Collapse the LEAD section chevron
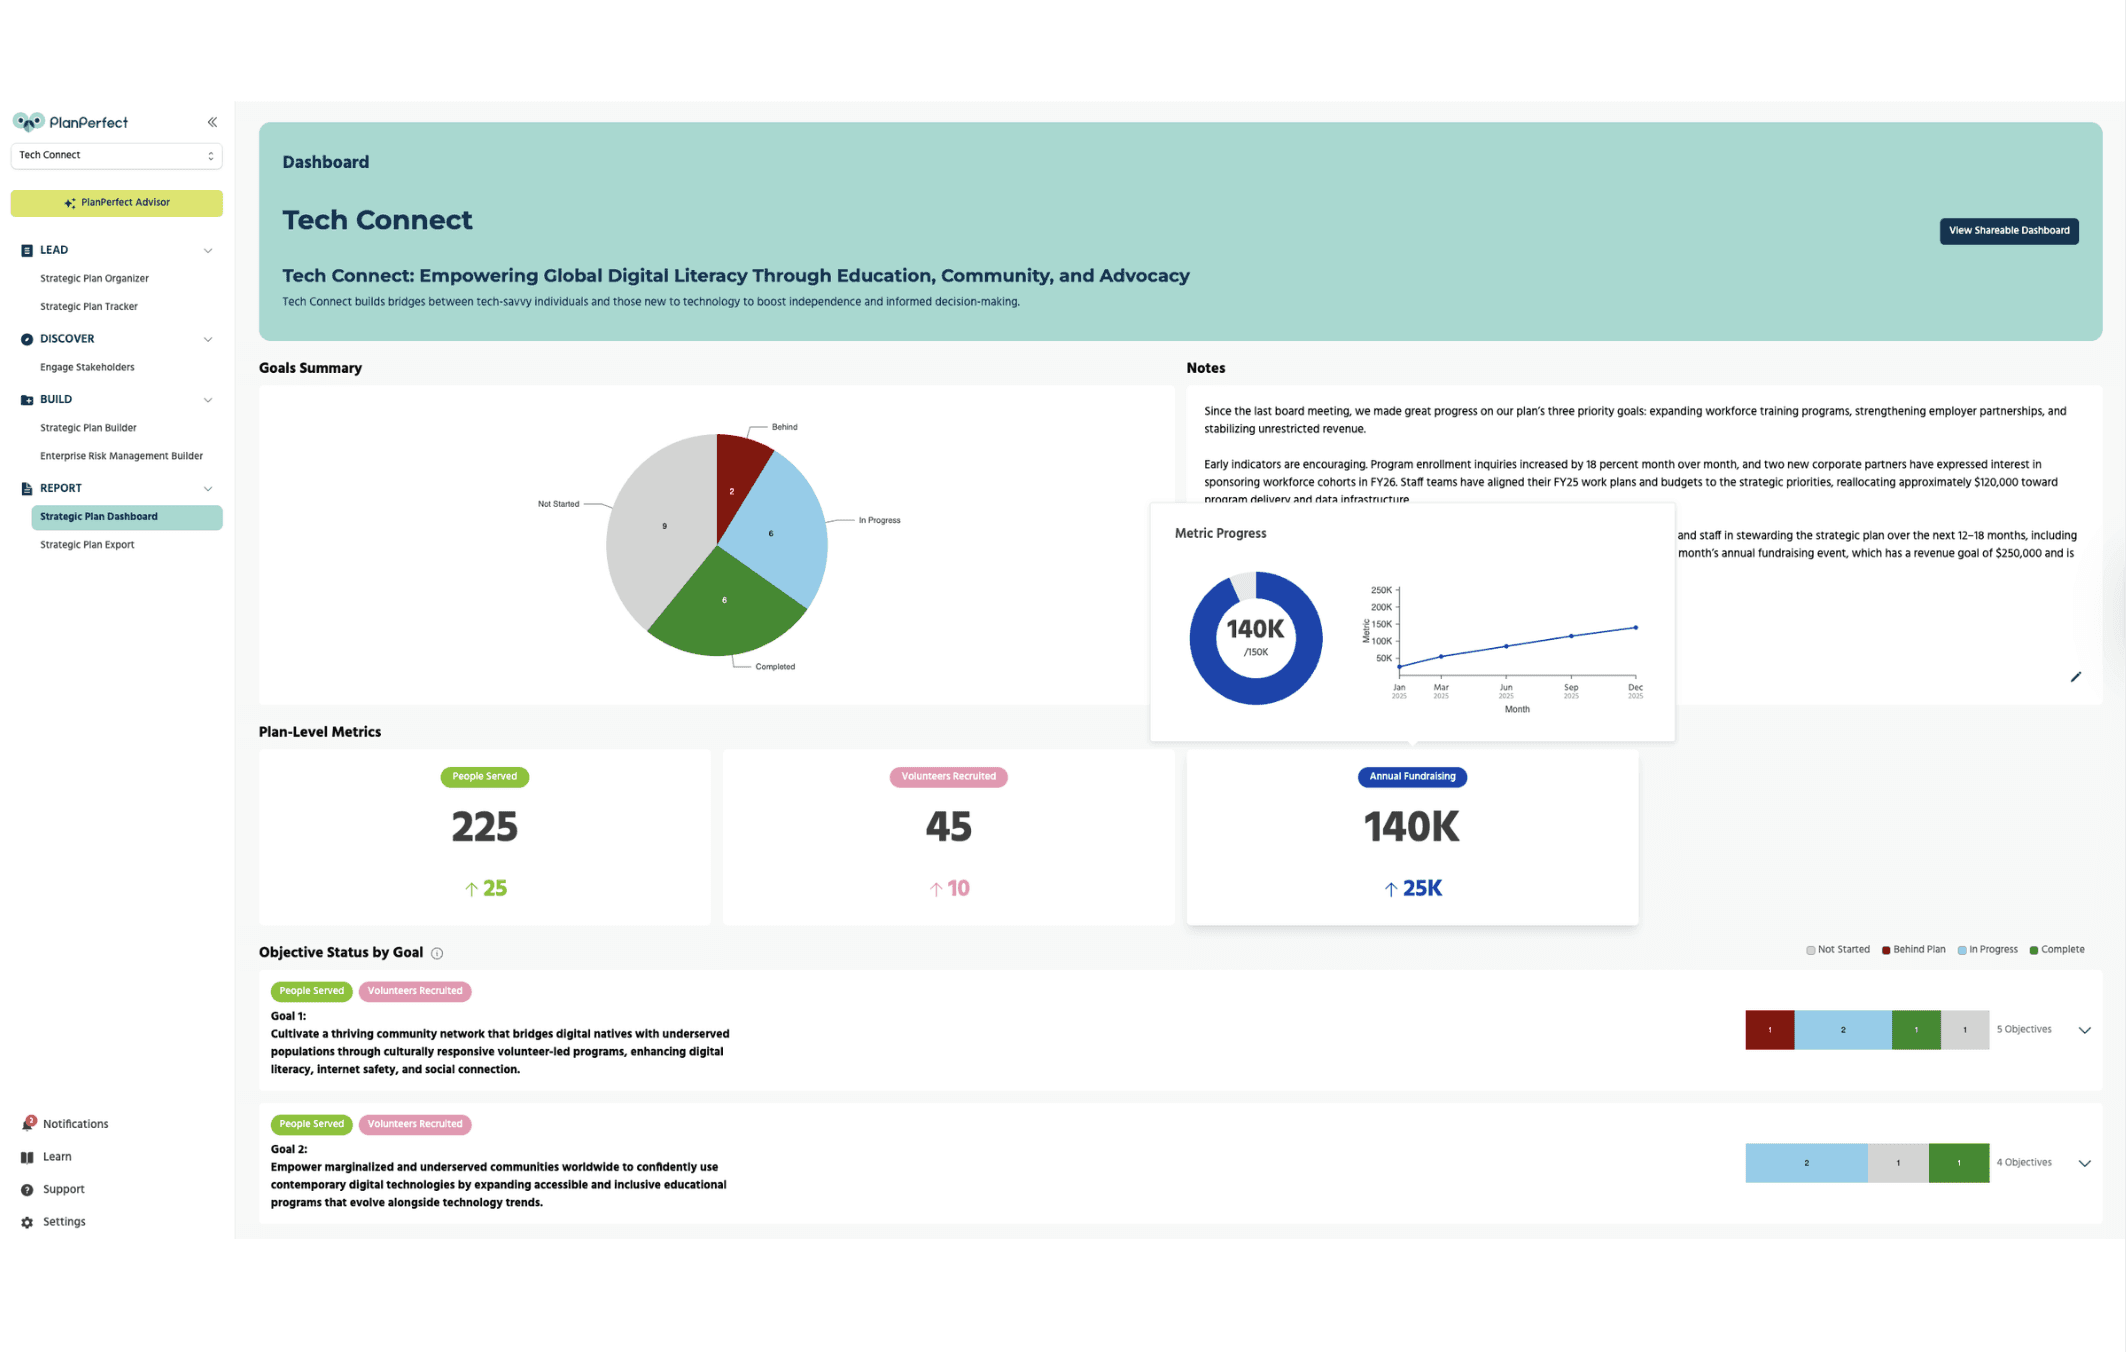The image size is (2126, 1352). (208, 251)
